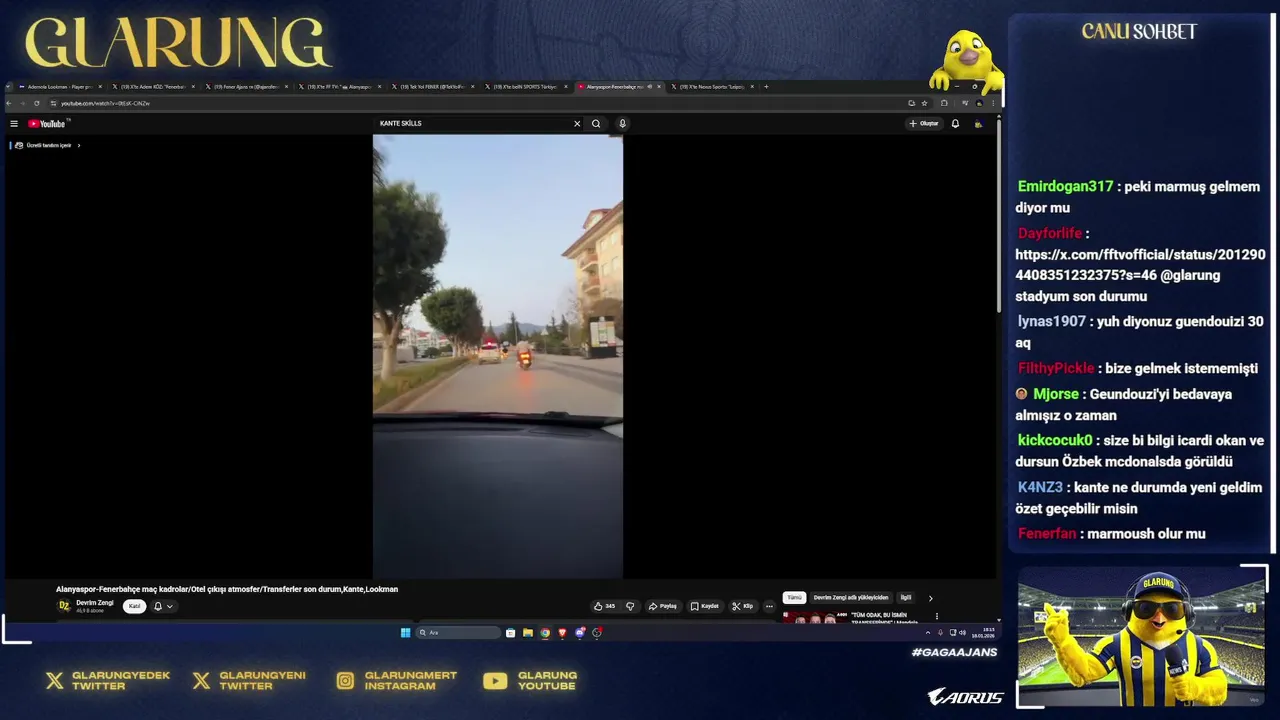Open the Windows Start button

(x=405, y=633)
